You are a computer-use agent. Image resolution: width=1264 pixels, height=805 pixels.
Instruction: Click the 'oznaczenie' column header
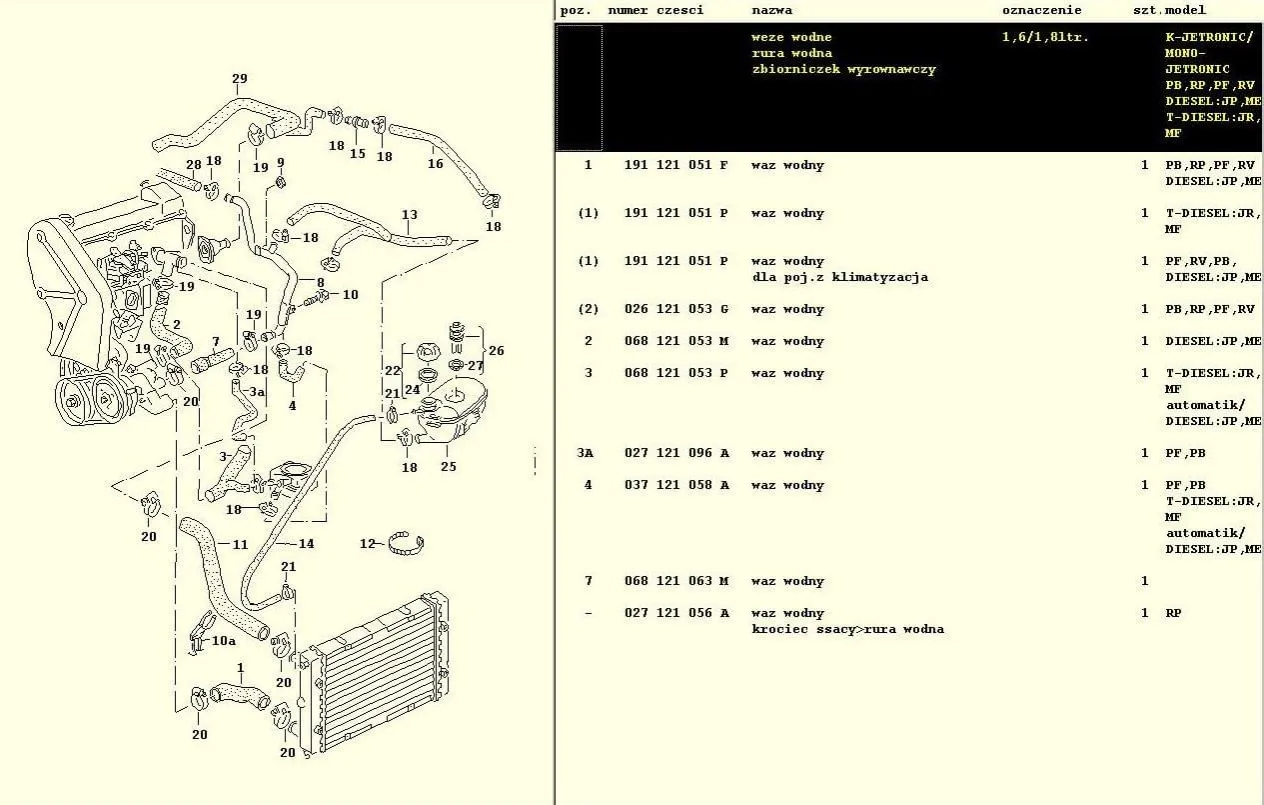[1042, 10]
